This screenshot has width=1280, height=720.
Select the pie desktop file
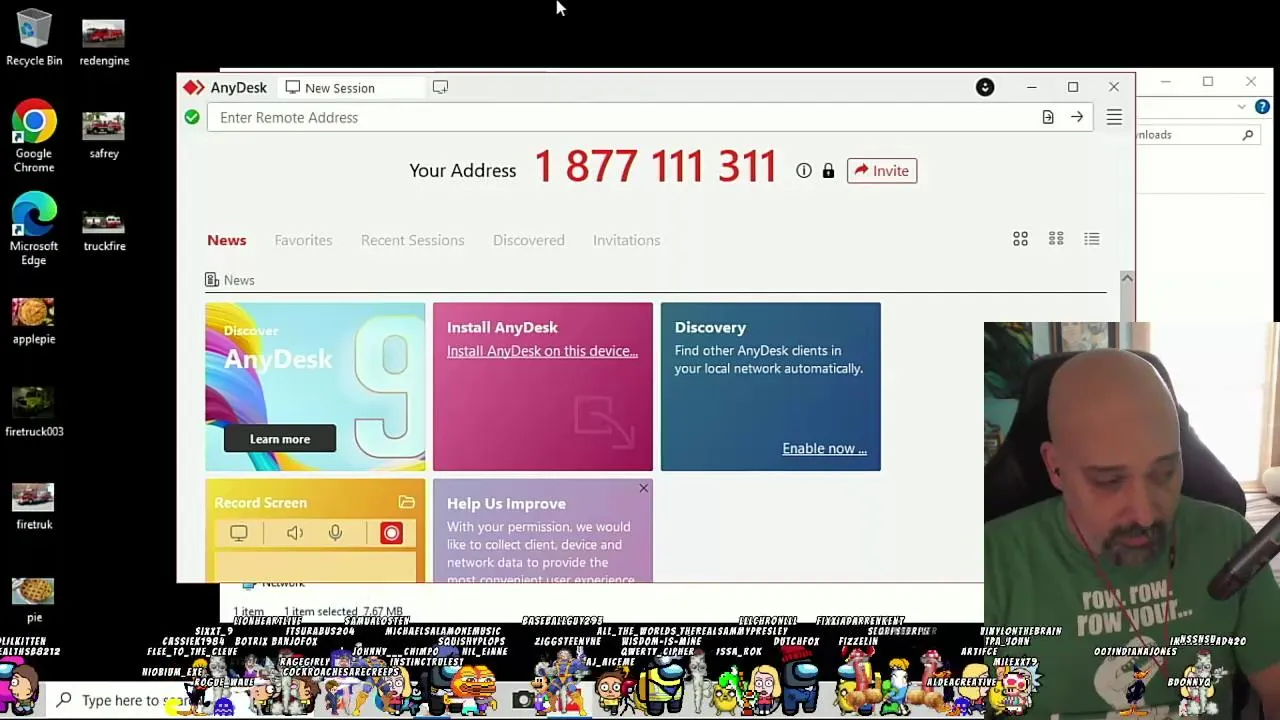click(x=34, y=598)
